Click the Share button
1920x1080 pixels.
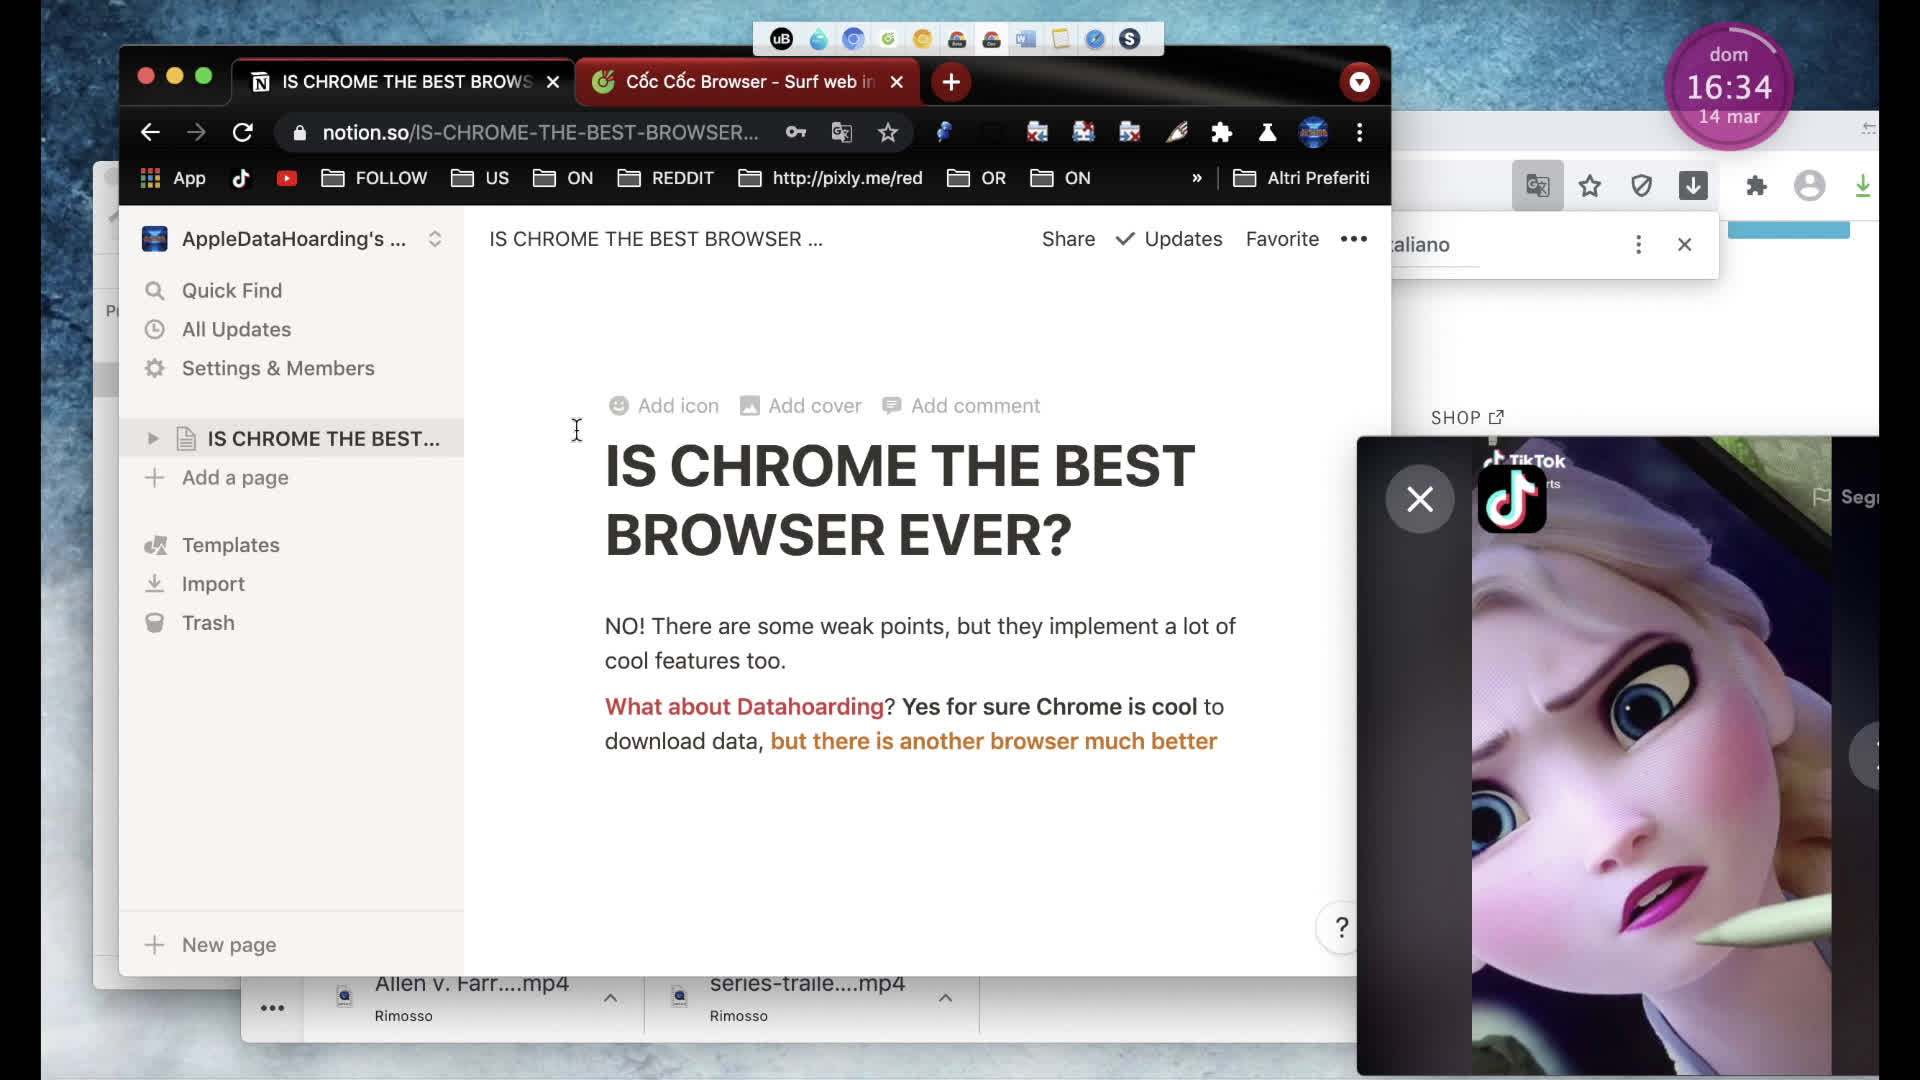[1068, 239]
